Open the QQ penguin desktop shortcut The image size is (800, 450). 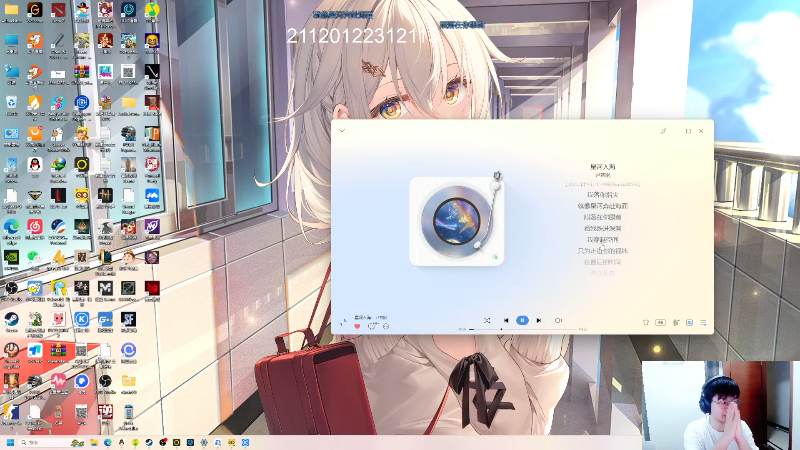coord(35,167)
